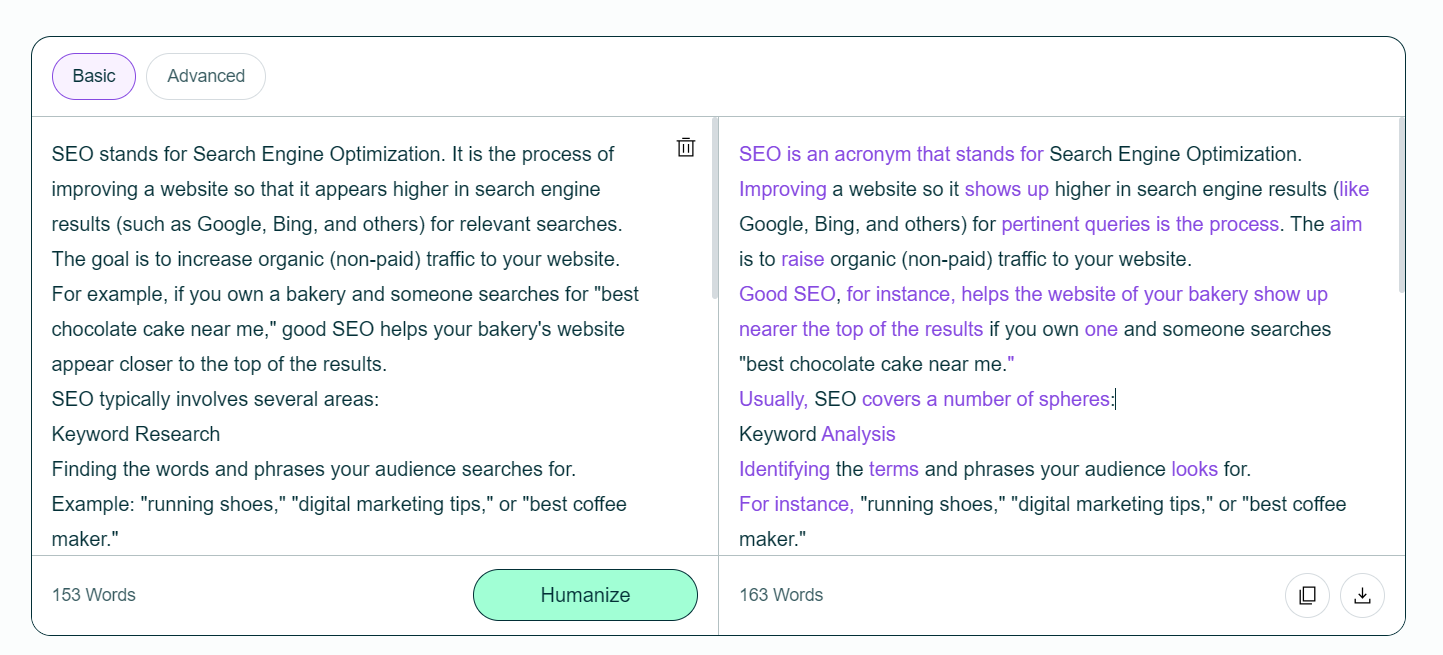Click the output pane's vertical scrollbar
This screenshot has height=655, width=1443.
pos(1401,204)
